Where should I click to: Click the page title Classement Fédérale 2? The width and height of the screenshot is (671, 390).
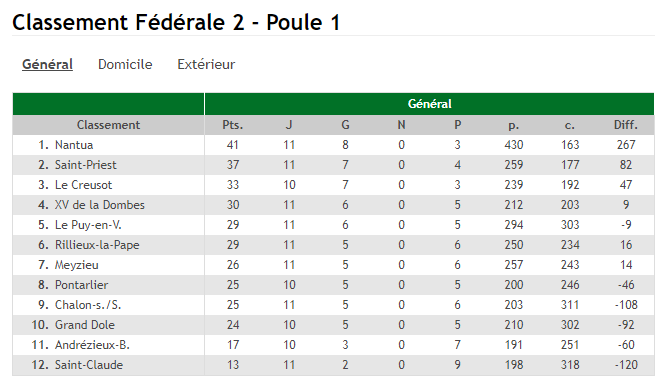click(x=128, y=22)
